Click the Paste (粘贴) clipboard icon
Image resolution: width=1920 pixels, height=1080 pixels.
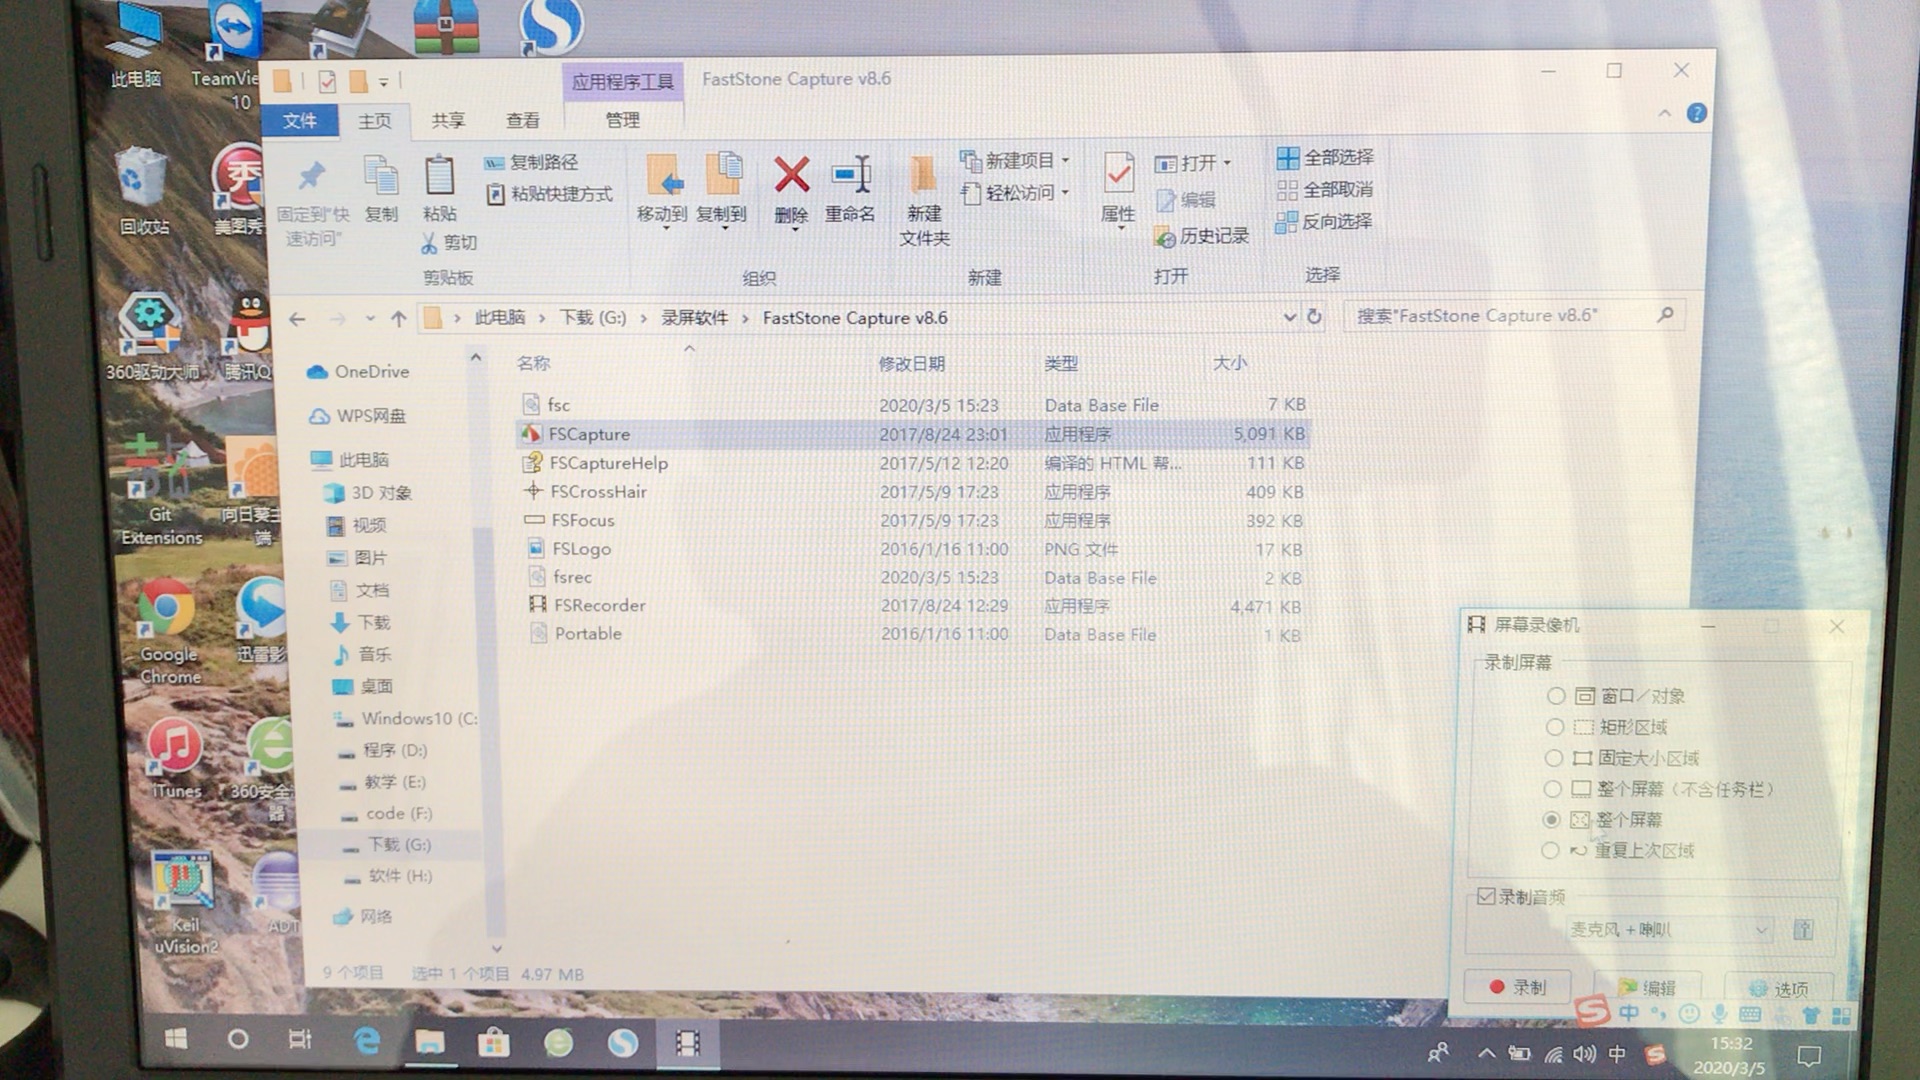click(439, 177)
